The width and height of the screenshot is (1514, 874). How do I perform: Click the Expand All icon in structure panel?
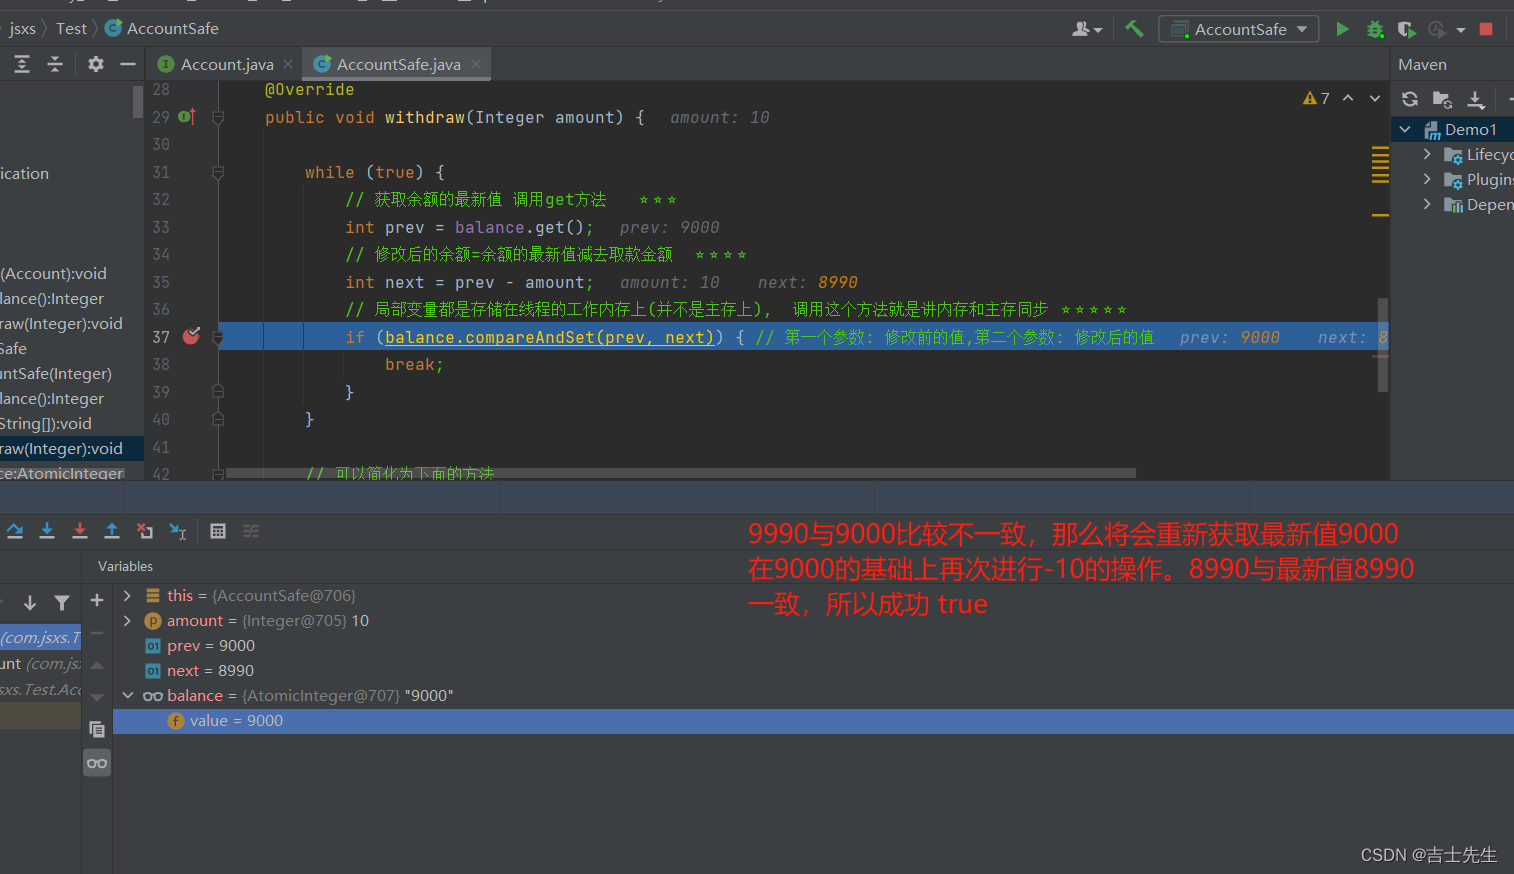(x=22, y=64)
